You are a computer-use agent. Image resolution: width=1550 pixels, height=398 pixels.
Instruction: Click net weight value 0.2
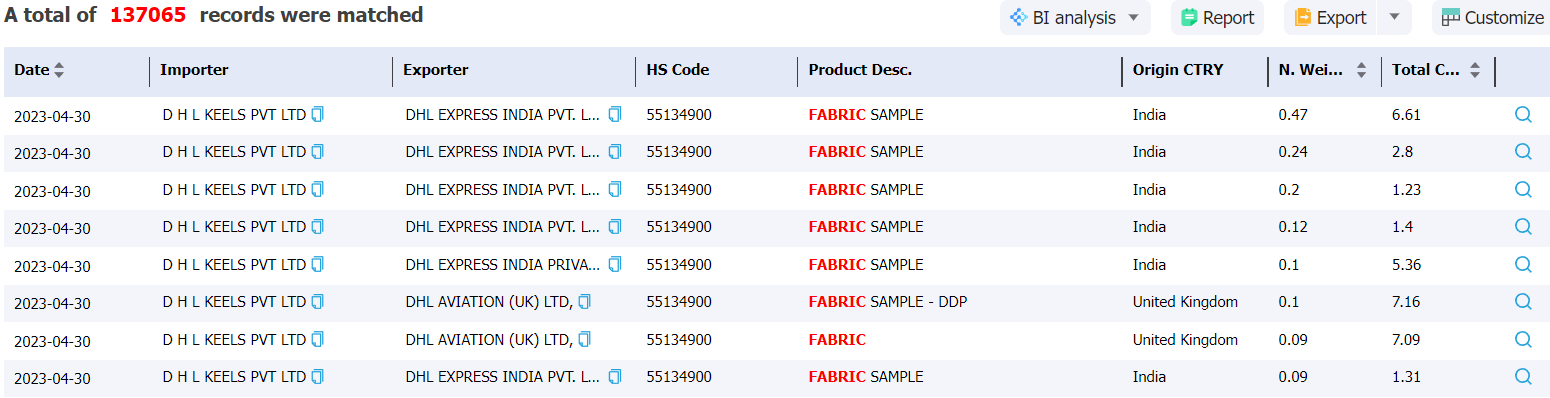click(1288, 189)
